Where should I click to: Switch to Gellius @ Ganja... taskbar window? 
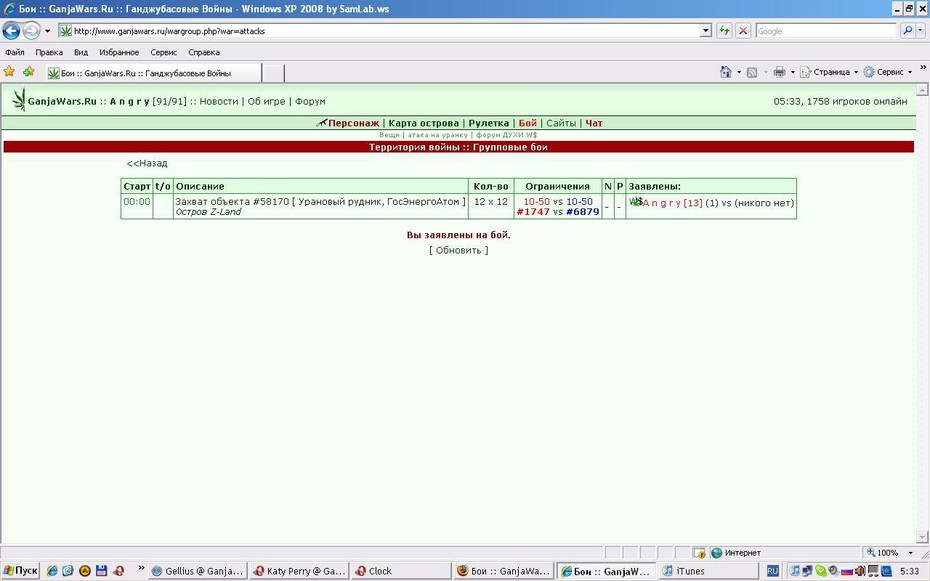coord(197,571)
